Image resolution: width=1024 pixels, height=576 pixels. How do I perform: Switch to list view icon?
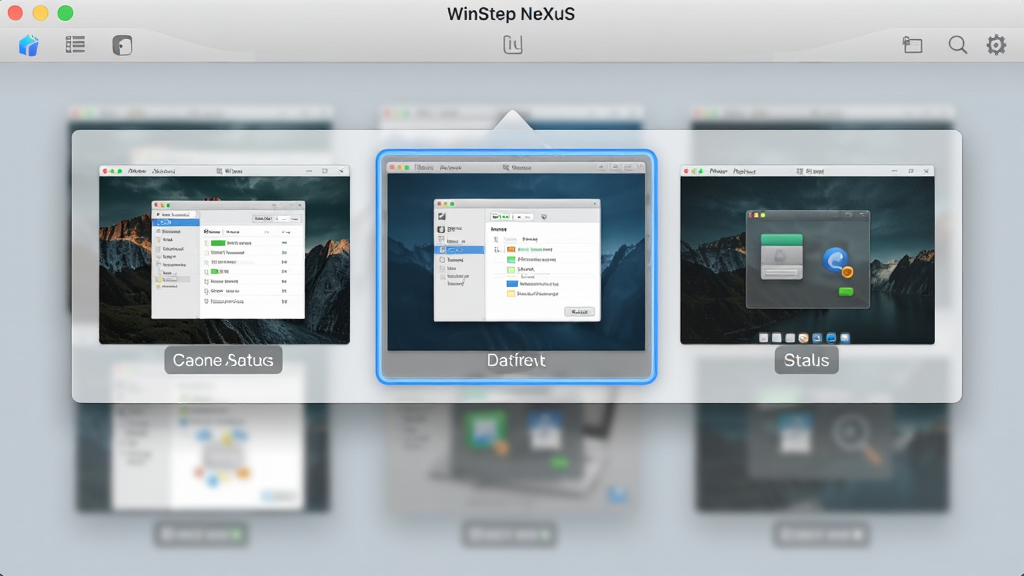point(75,44)
